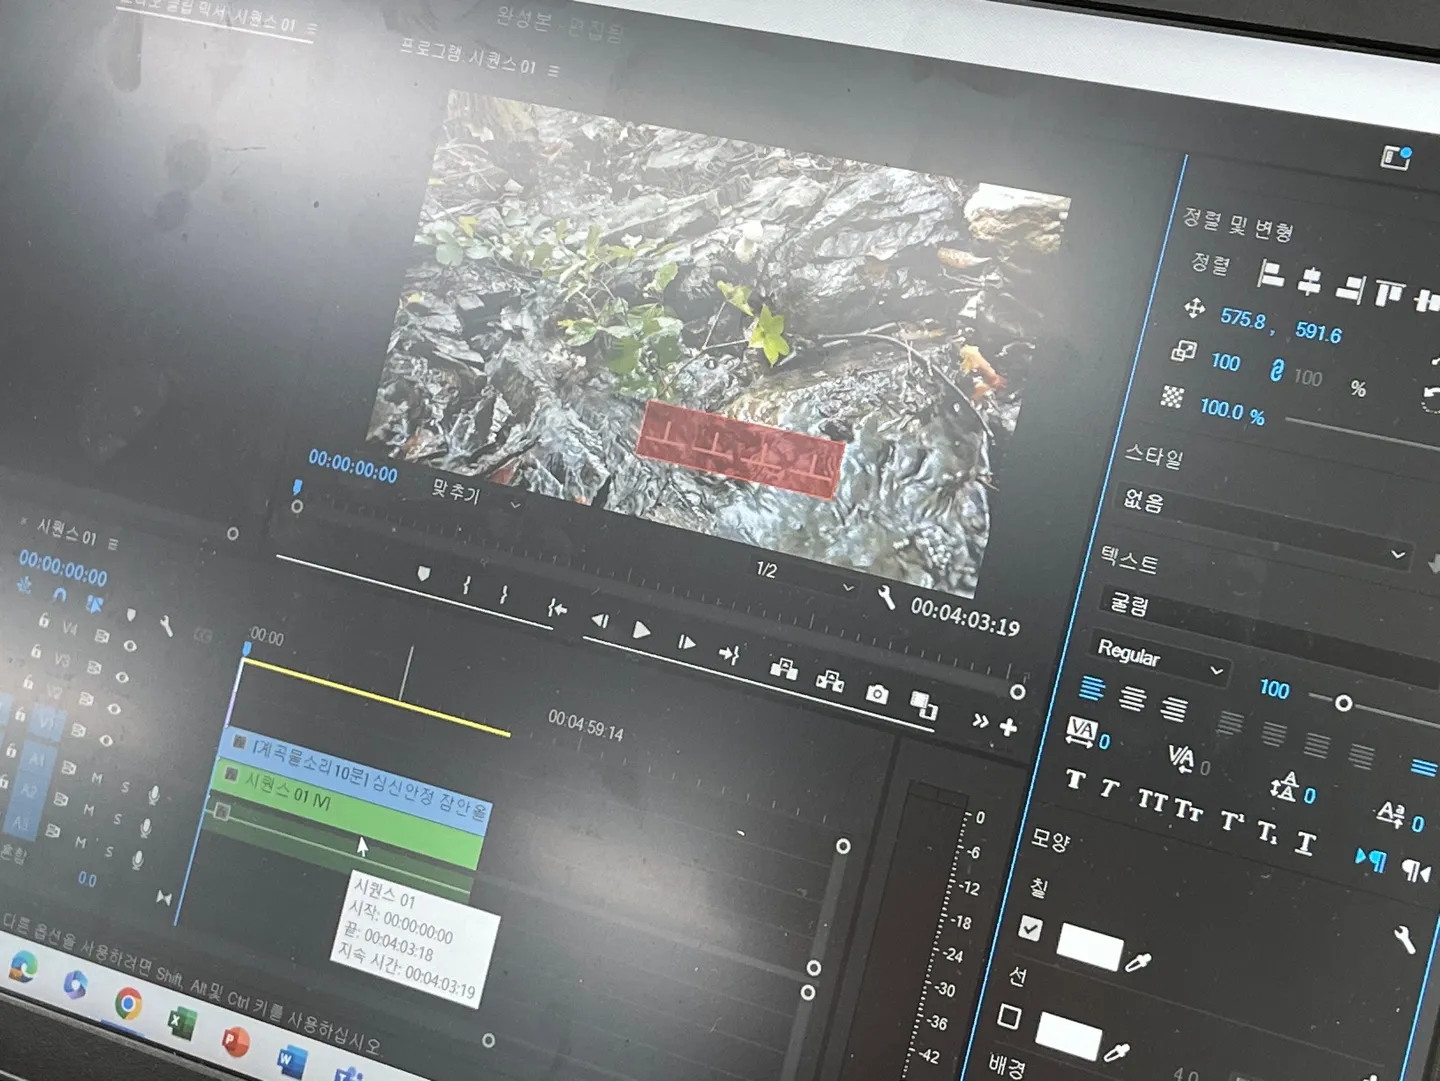1440x1081 pixels.
Task: Click the Extract button in the program monitor
Action: click(830, 680)
